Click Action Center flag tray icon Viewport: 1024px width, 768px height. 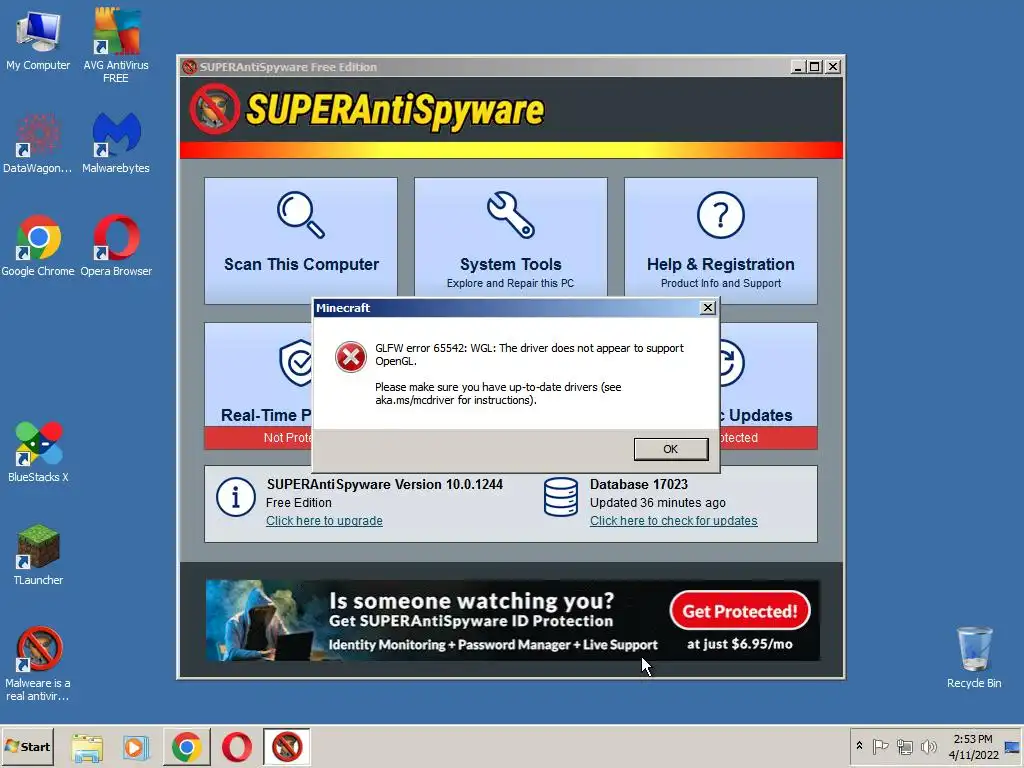coord(880,746)
